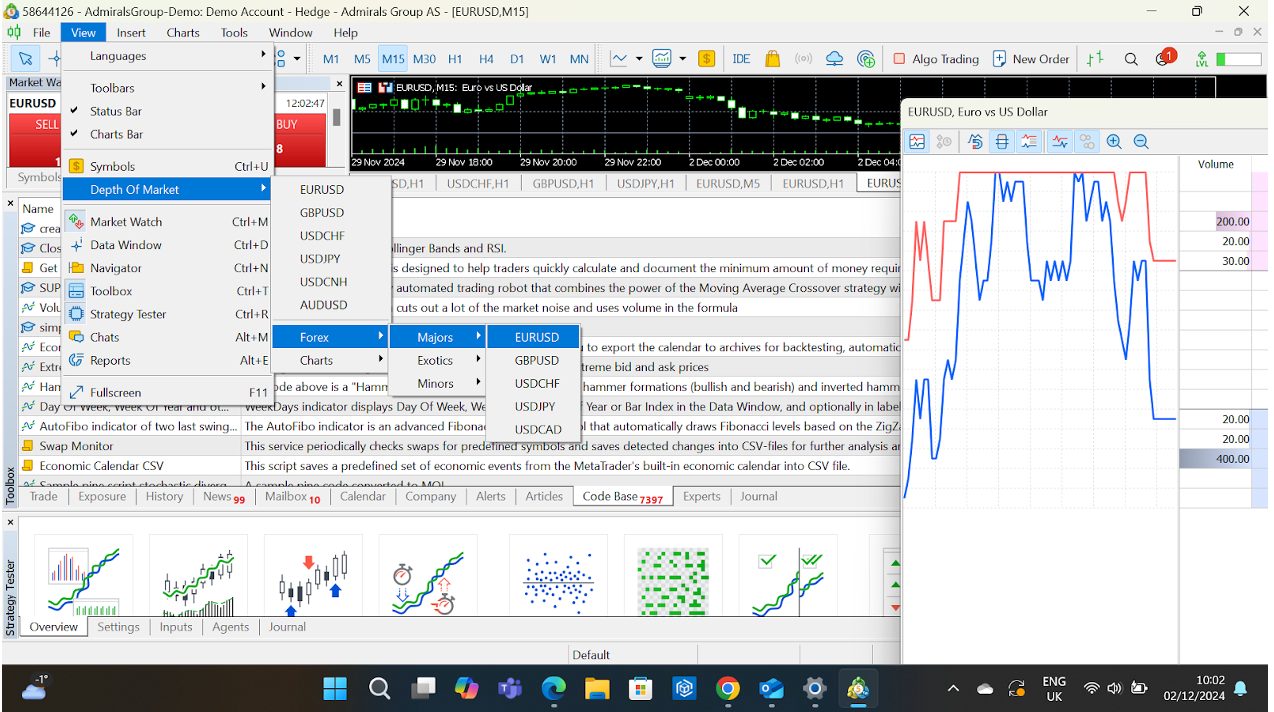The image size is (1274, 712).
Task: Switch to D1 timeframe
Action: 517,59
